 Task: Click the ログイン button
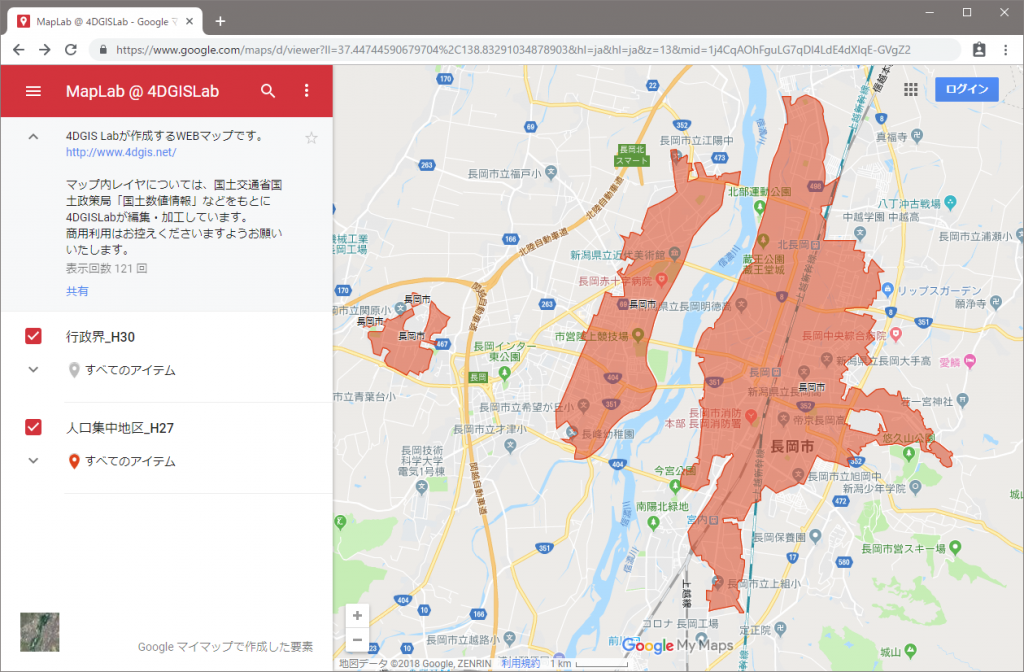click(967, 89)
